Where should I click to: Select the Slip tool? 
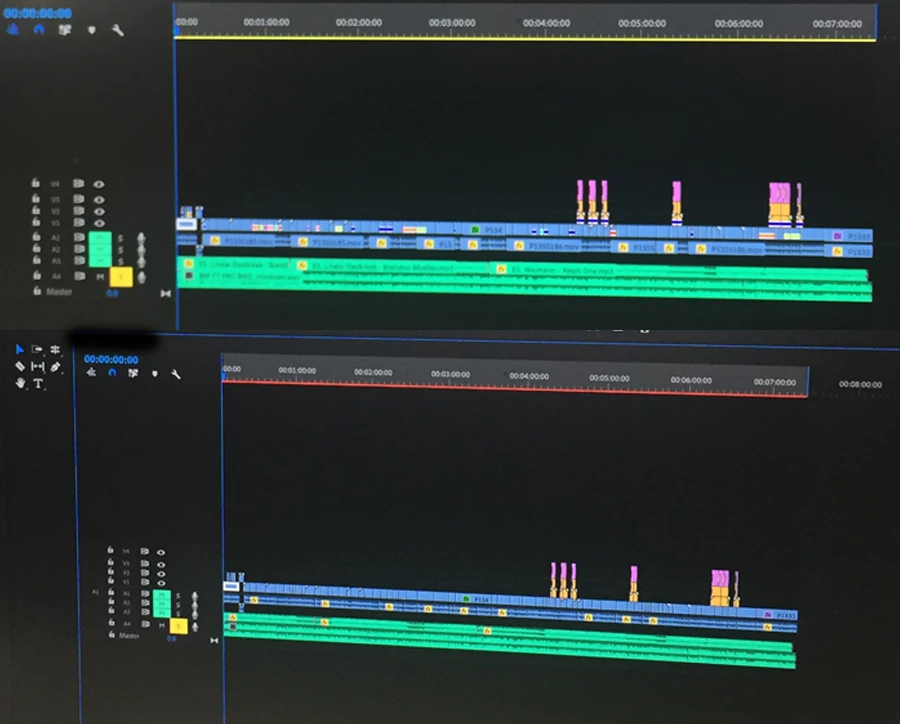pos(37,366)
